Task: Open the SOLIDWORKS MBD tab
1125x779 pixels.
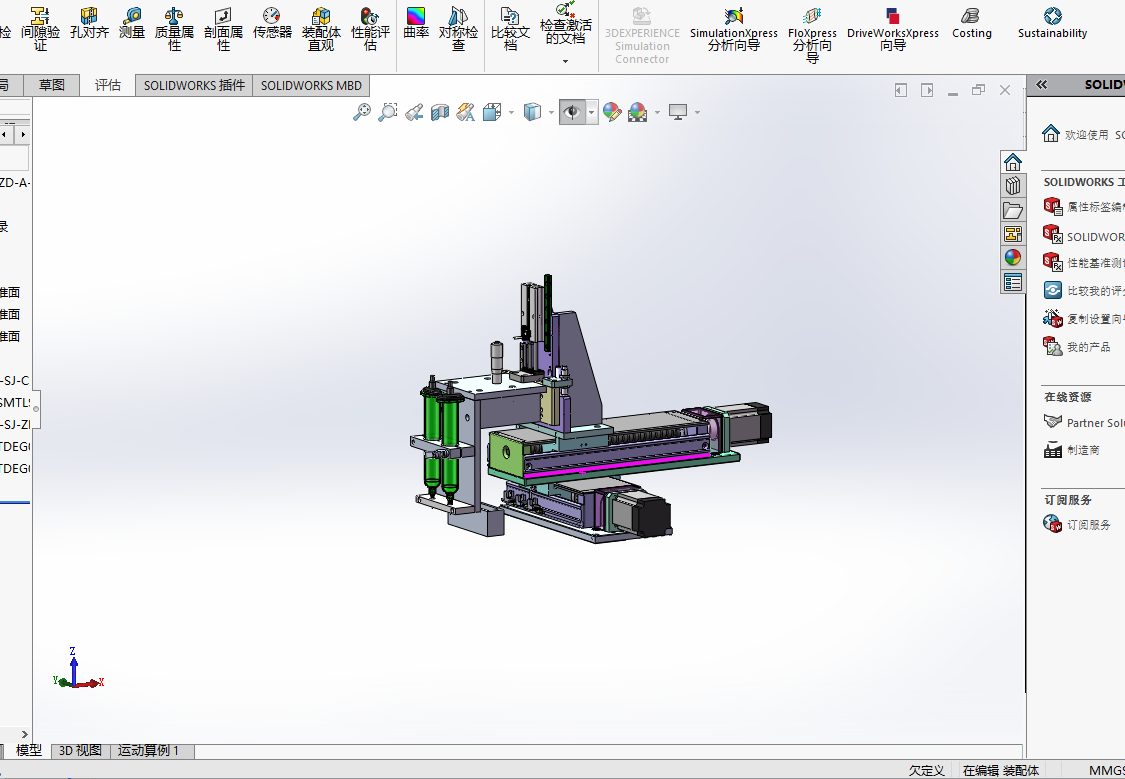Action: point(311,85)
